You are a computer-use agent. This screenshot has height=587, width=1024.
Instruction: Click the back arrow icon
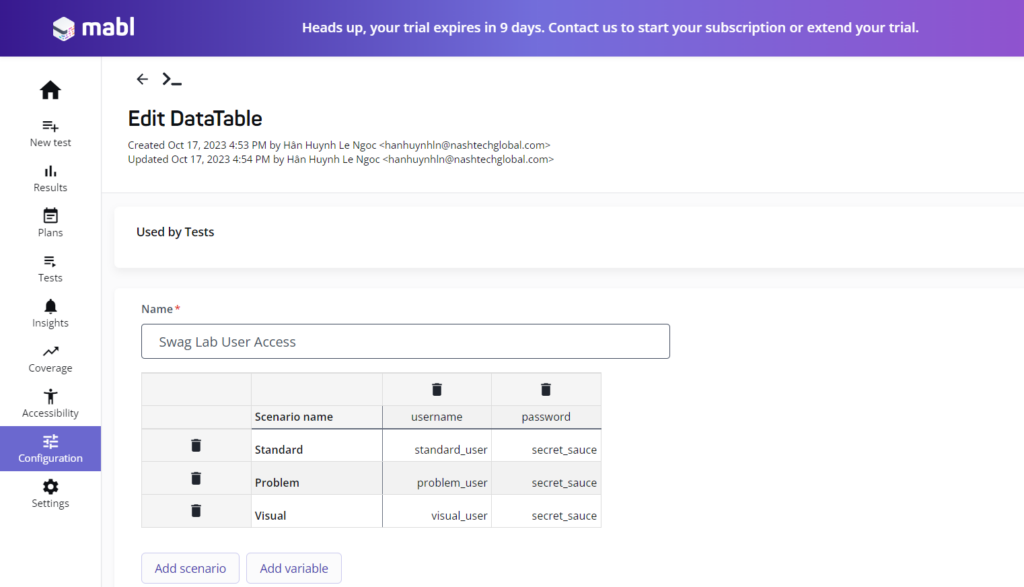click(x=142, y=79)
